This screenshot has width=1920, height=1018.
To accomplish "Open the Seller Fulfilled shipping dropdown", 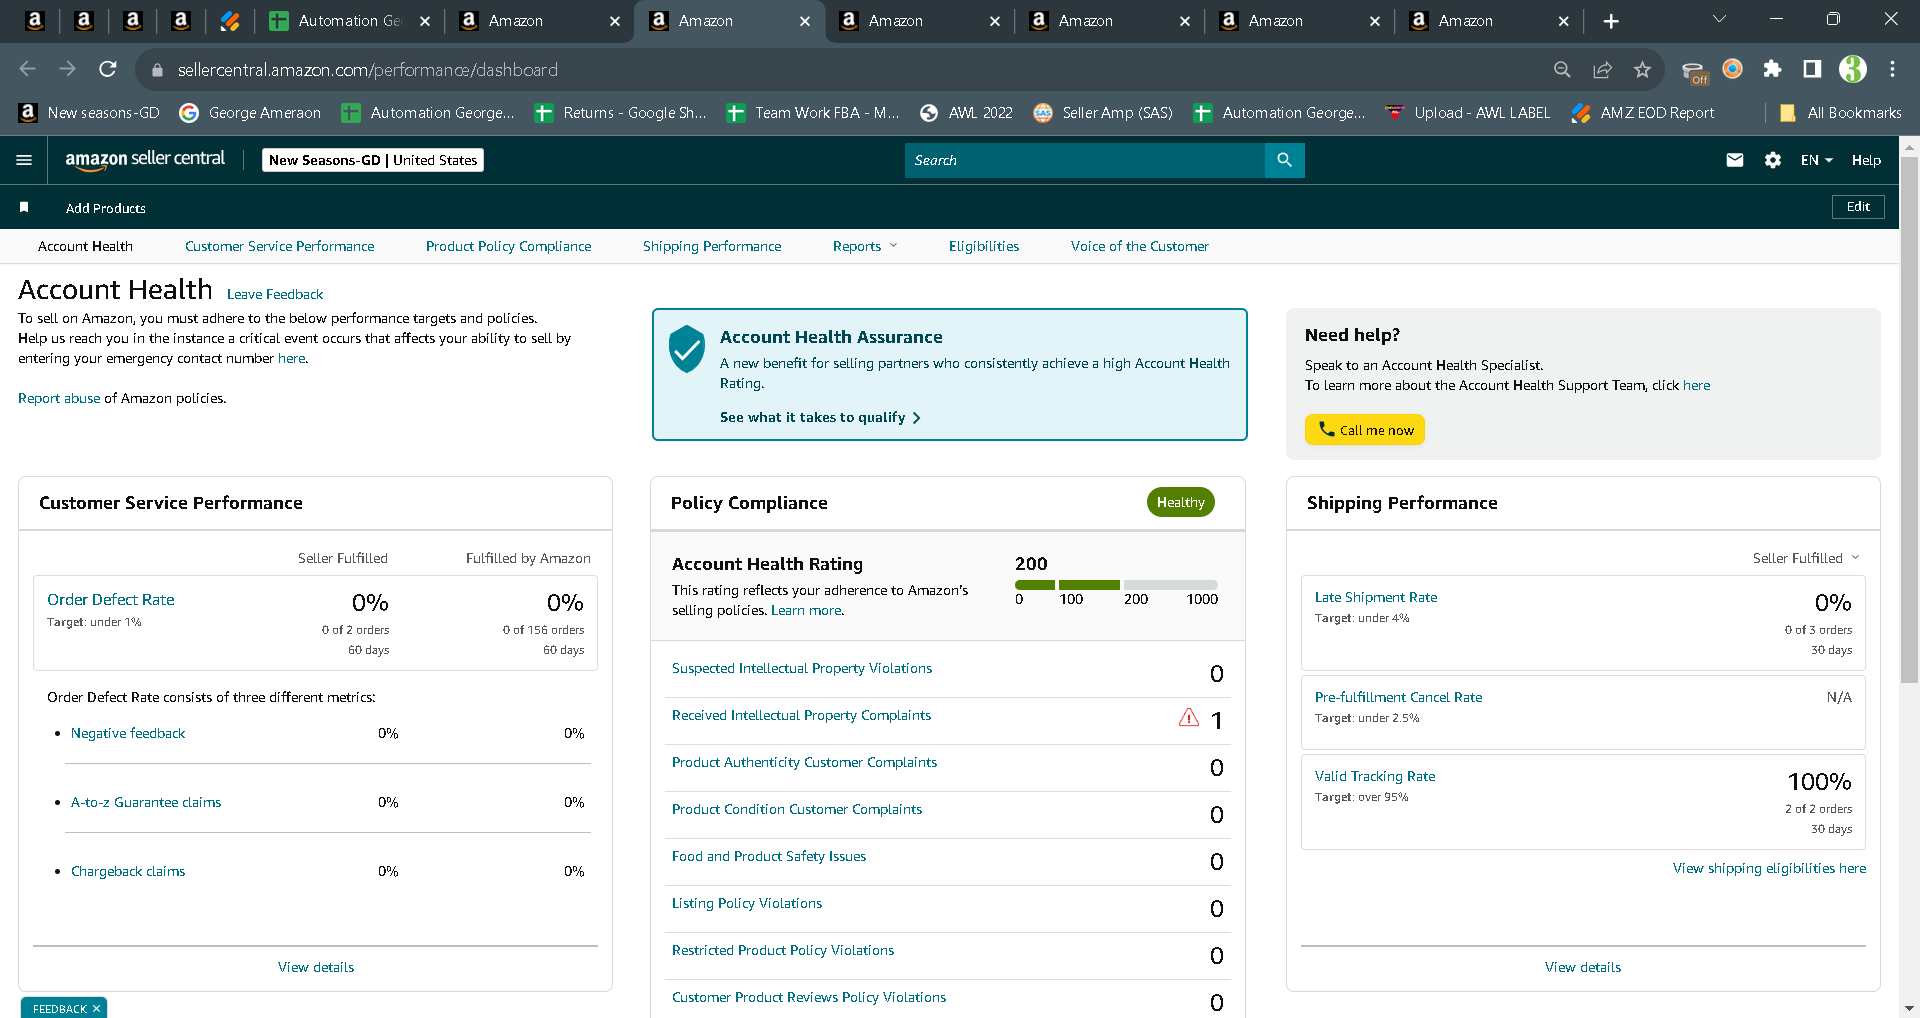I will pyautogui.click(x=1806, y=558).
